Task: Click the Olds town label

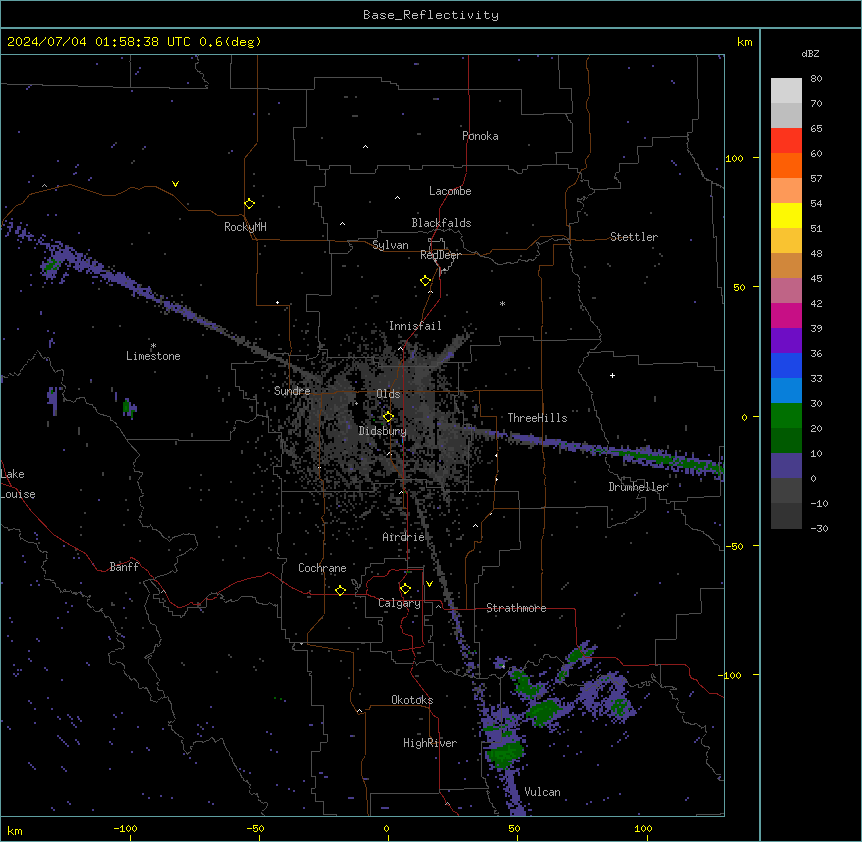Action: click(388, 394)
